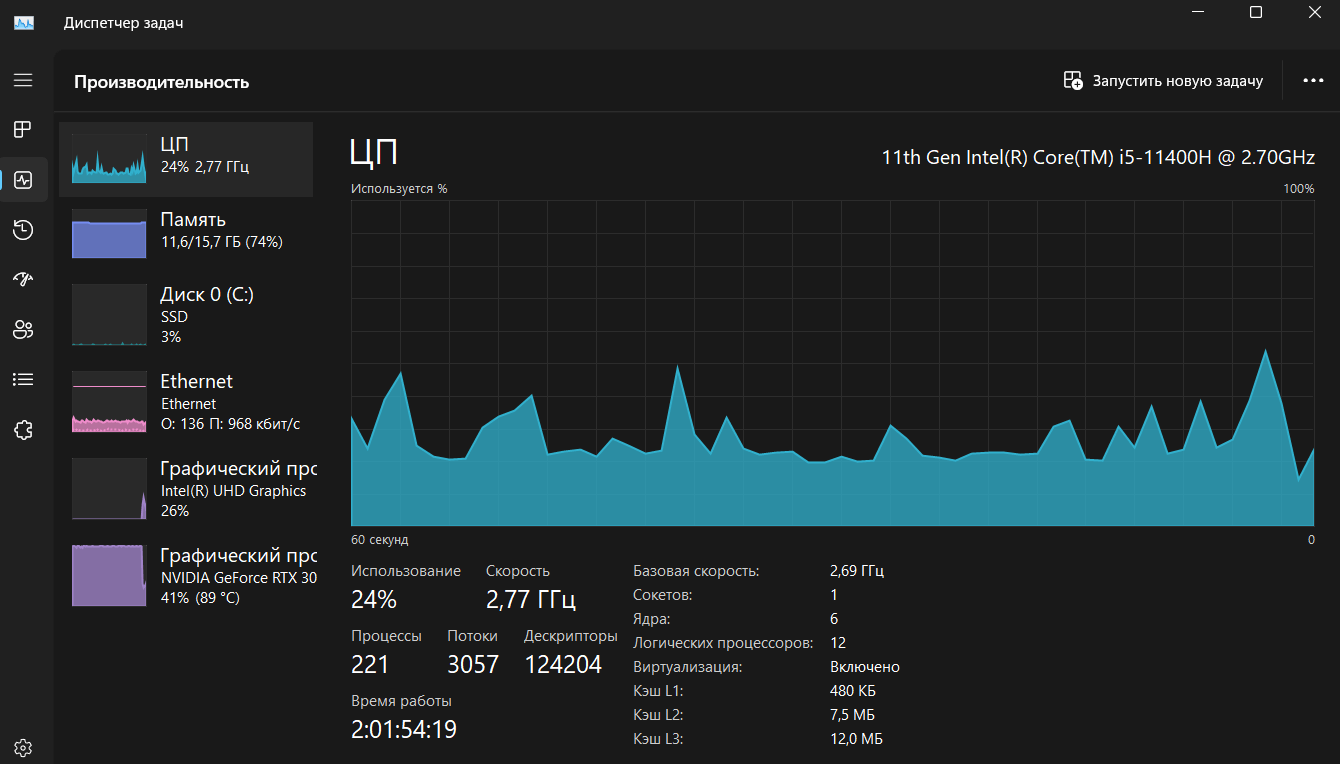Select the ЦП performance item

(x=186, y=160)
